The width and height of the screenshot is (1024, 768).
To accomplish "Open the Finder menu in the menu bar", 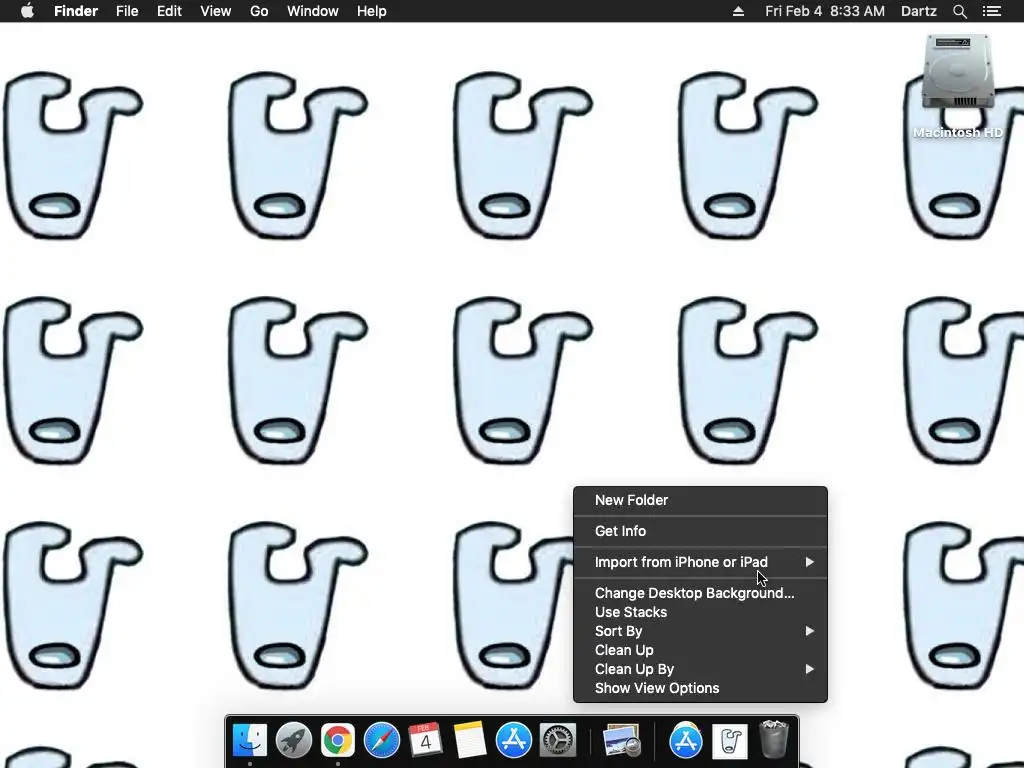I will [x=76, y=11].
